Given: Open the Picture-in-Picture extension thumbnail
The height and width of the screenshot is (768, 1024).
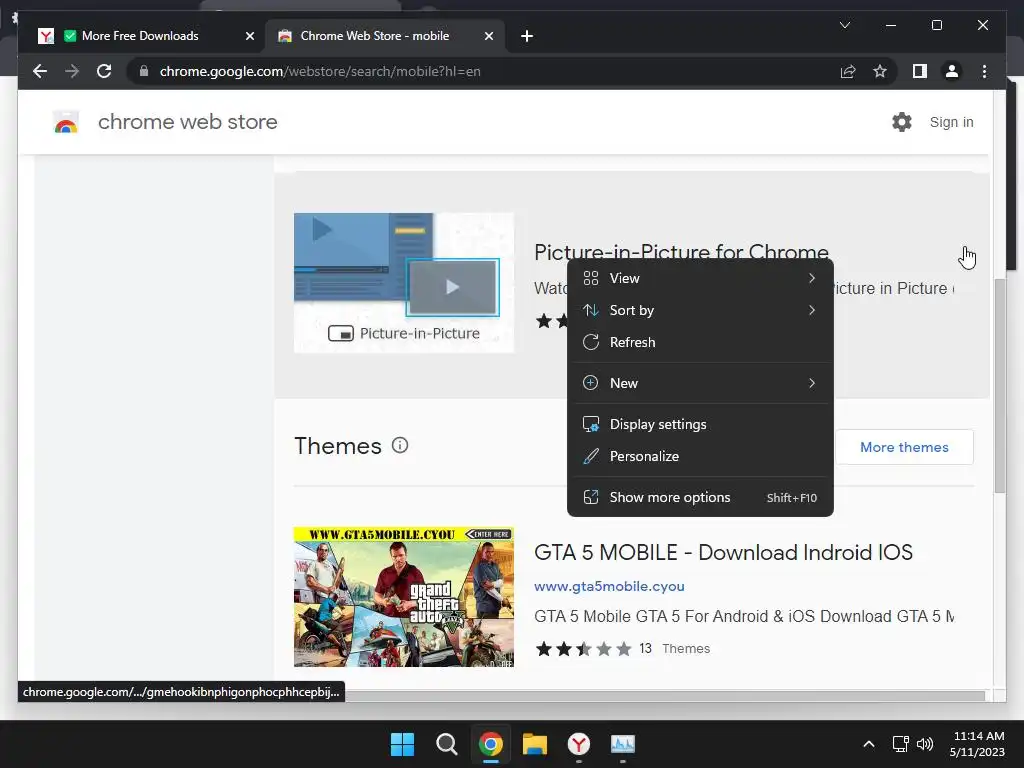Looking at the screenshot, I should 404,283.
